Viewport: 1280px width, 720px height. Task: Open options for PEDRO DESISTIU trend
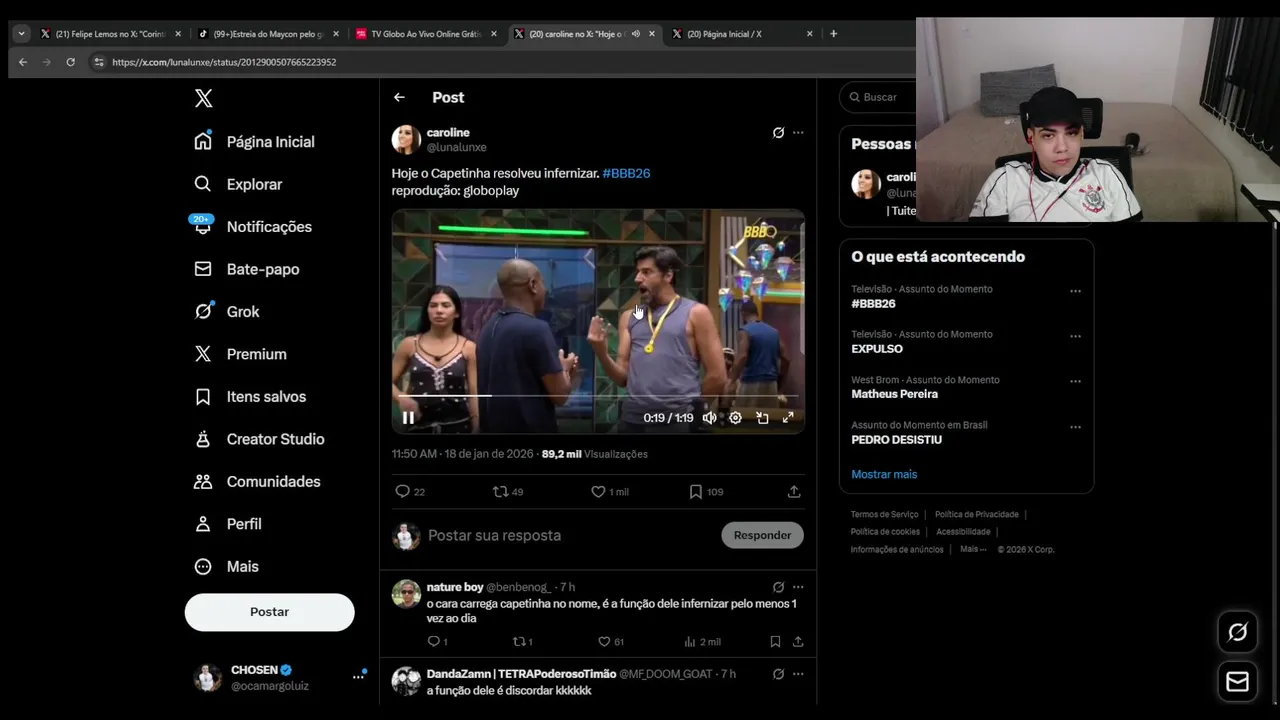1075,427
